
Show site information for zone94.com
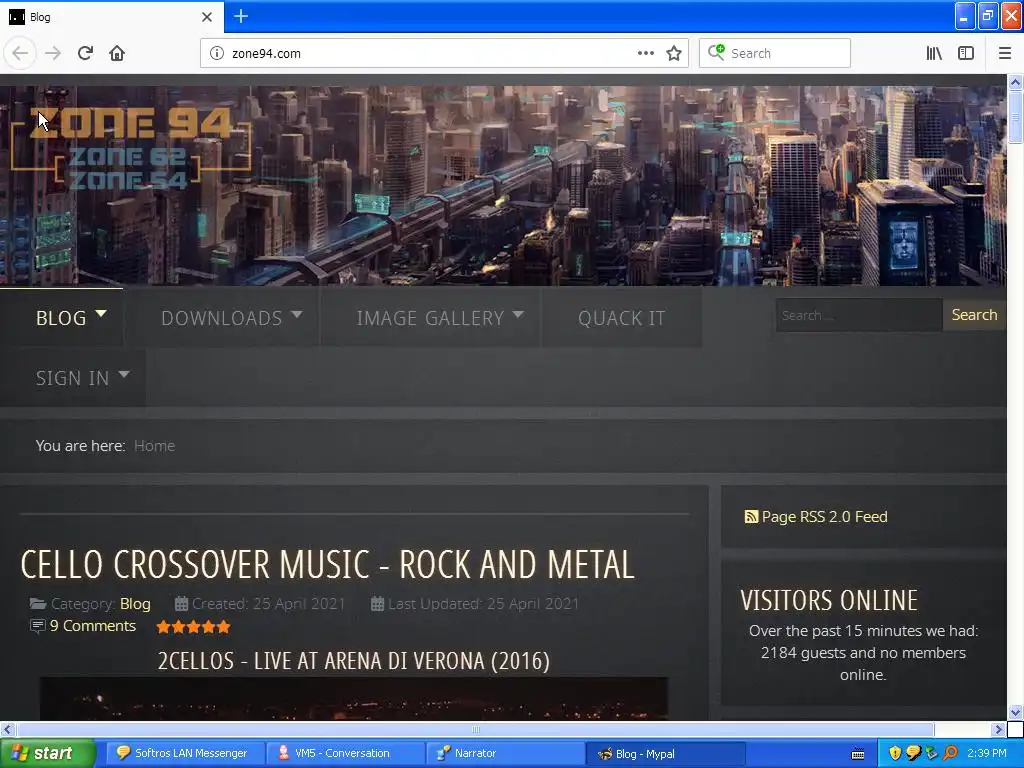click(217, 54)
